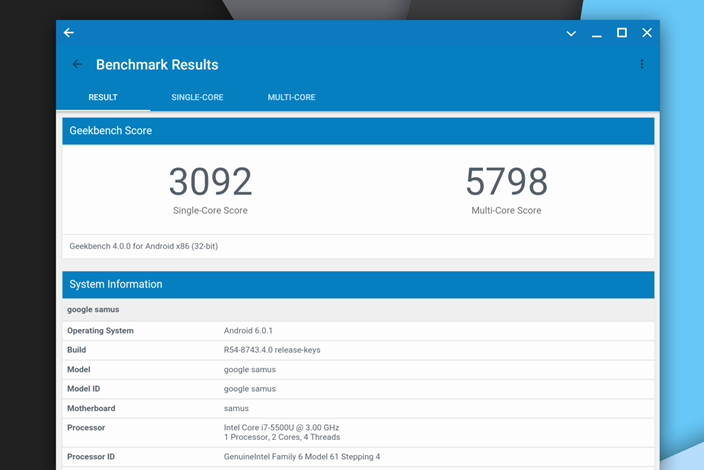The height and width of the screenshot is (470, 704).
Task: Switch to the RESULT tab
Action: 103,97
